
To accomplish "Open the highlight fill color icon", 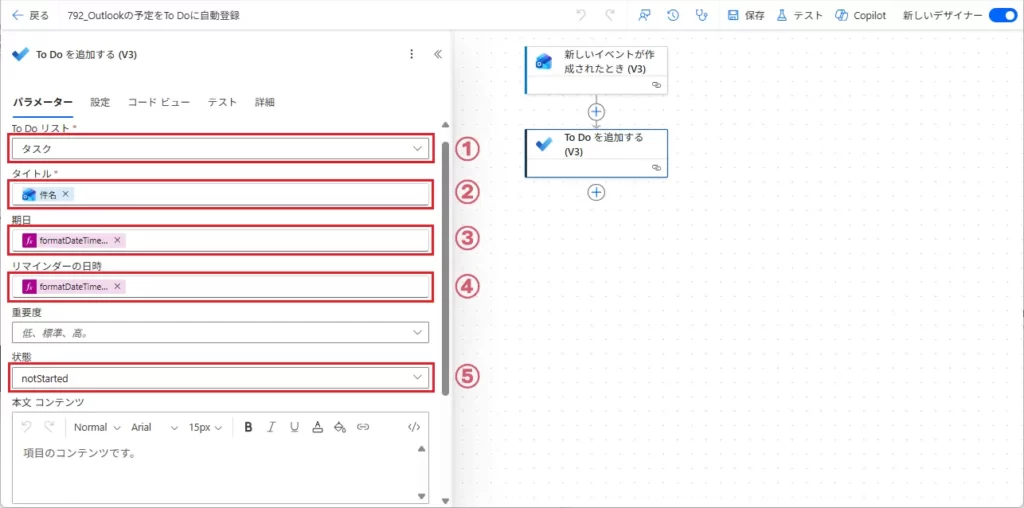I will coord(340,427).
